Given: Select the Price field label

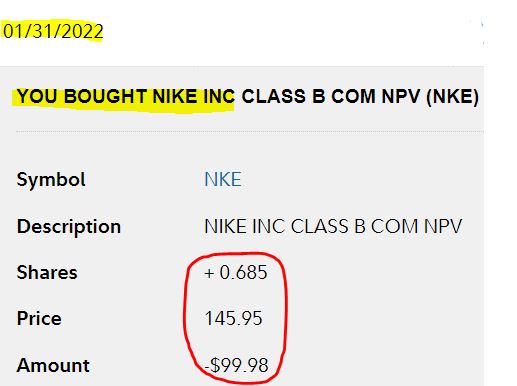Looking at the screenshot, I should pos(39,318).
